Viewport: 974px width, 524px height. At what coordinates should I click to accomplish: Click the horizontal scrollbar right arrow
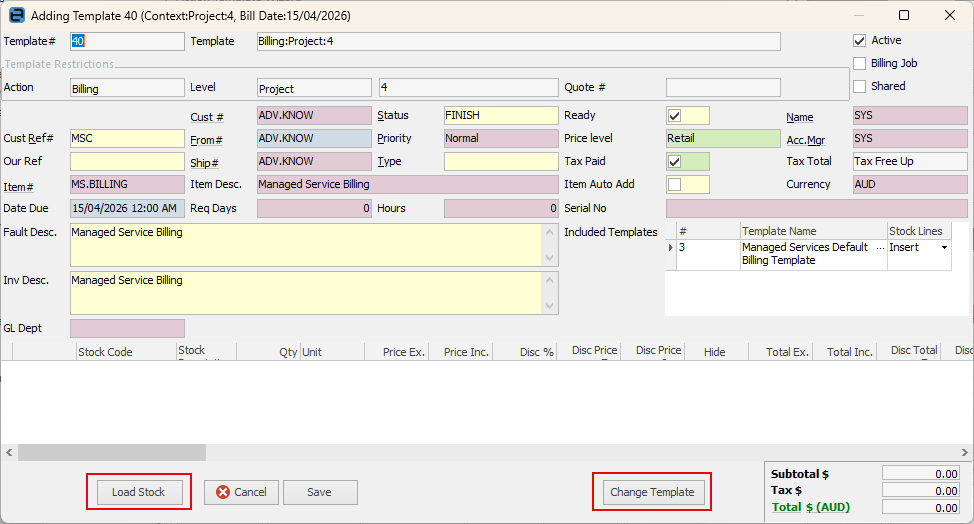[965, 453]
